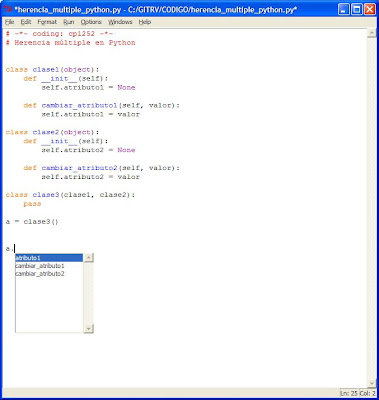Click the 'self.atributo2 = None' line
This screenshot has height=400, width=379.
(x=88, y=150)
